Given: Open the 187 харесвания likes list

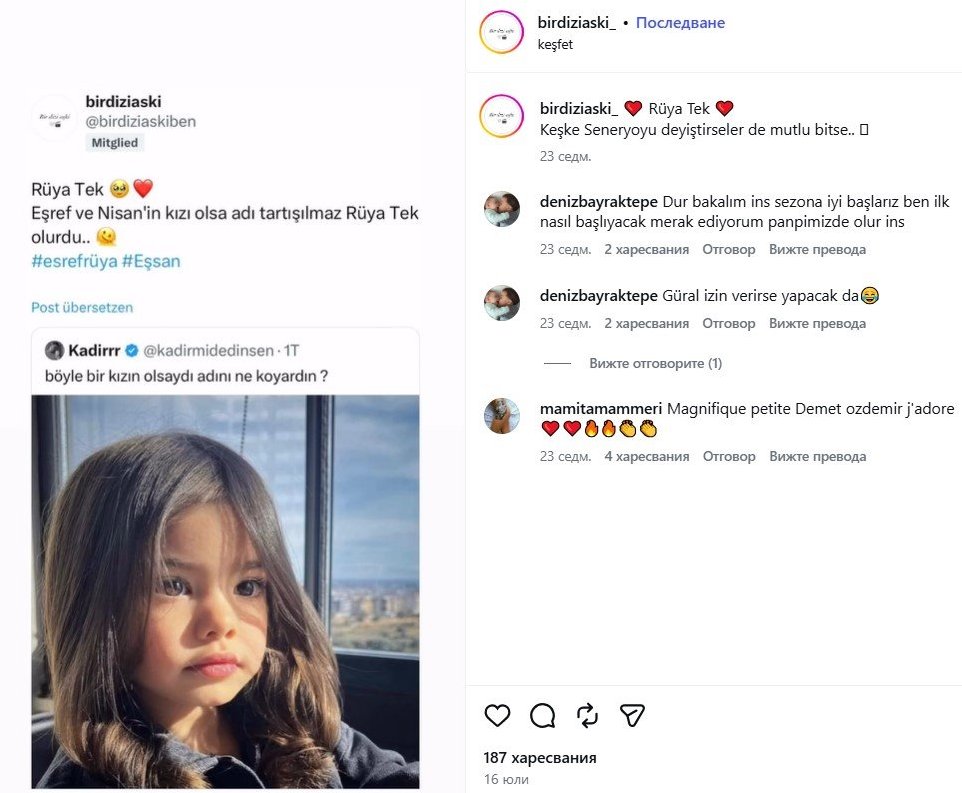Looking at the screenshot, I should point(540,758).
